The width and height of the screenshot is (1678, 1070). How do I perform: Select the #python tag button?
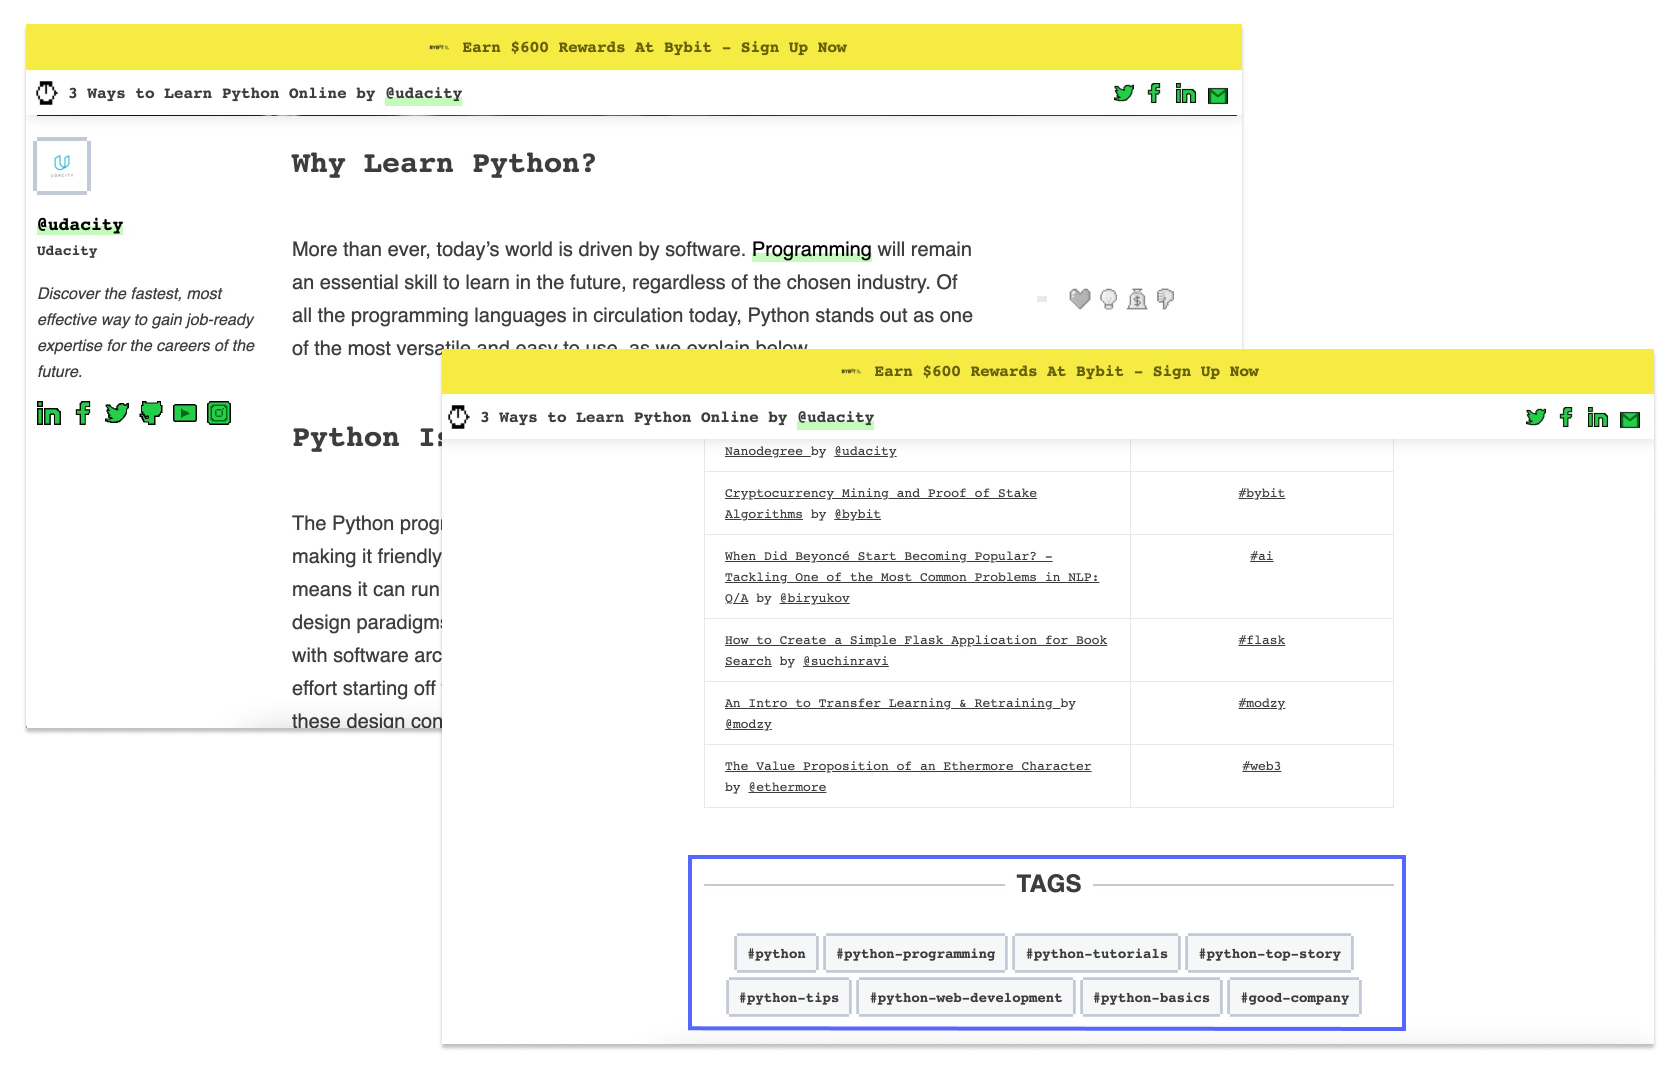(x=777, y=953)
